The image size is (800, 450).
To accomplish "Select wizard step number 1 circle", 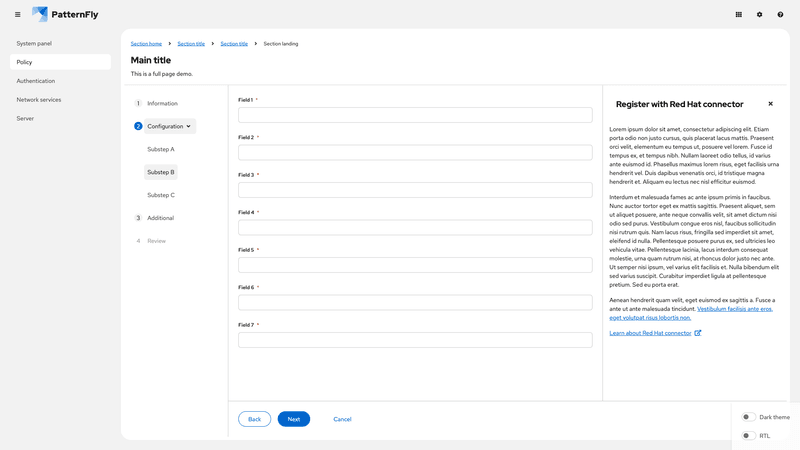I will click(x=138, y=103).
